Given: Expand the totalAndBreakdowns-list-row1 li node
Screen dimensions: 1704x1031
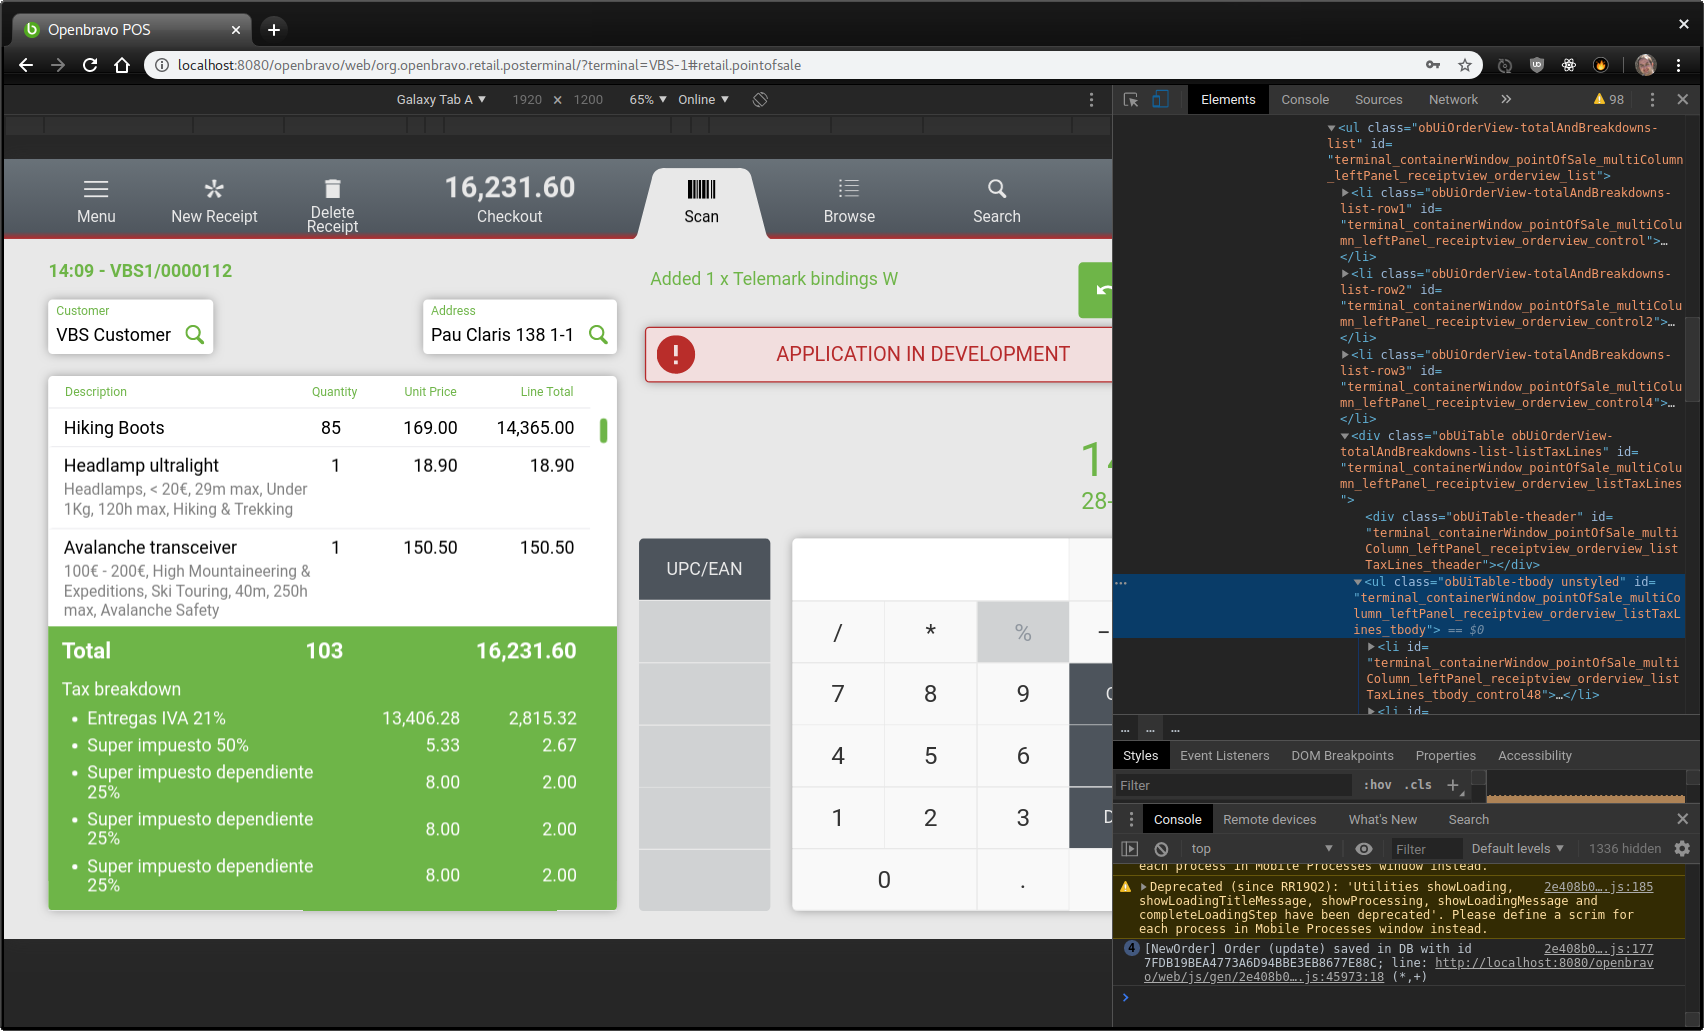Looking at the screenshot, I should (1345, 193).
